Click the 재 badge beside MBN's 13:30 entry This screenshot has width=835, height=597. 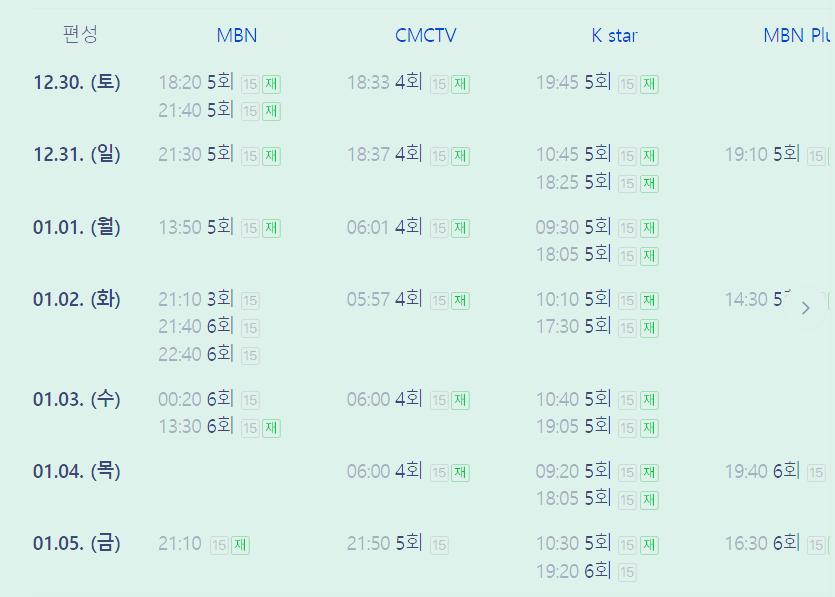[x=269, y=428]
